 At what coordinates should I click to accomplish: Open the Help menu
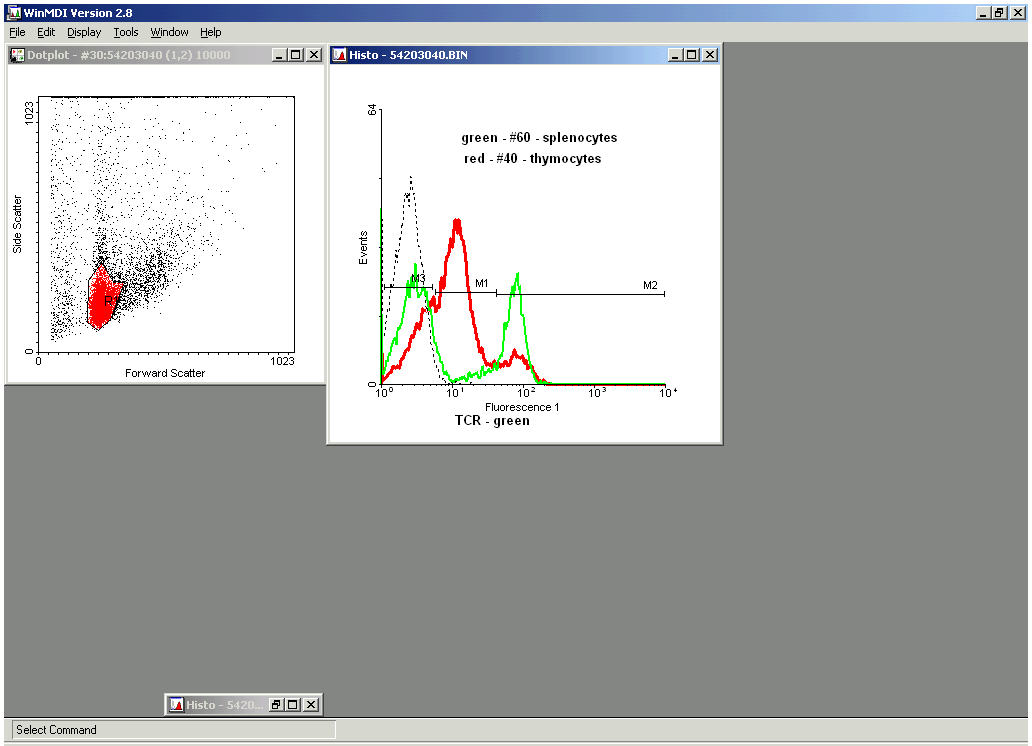pyautogui.click(x=210, y=32)
